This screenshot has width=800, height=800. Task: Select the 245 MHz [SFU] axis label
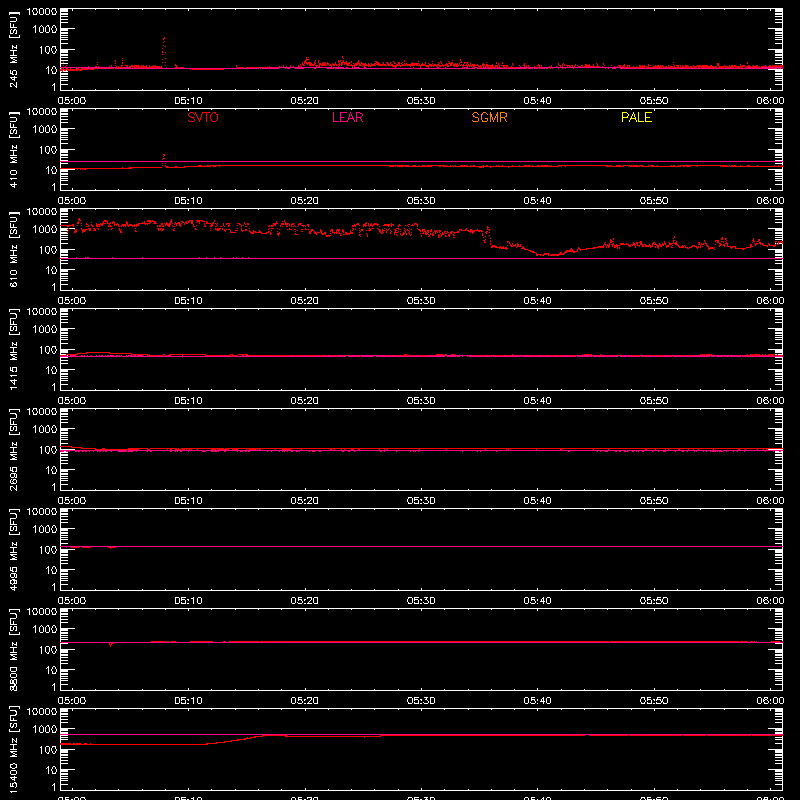coord(13,49)
